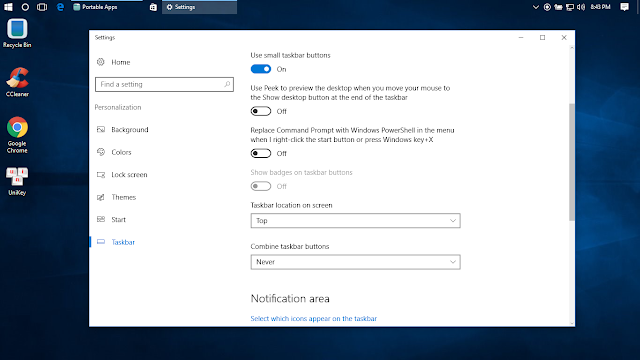Minimize the Settings window
Image resolution: width=640 pixels, height=360 pixels.
pos(521,38)
